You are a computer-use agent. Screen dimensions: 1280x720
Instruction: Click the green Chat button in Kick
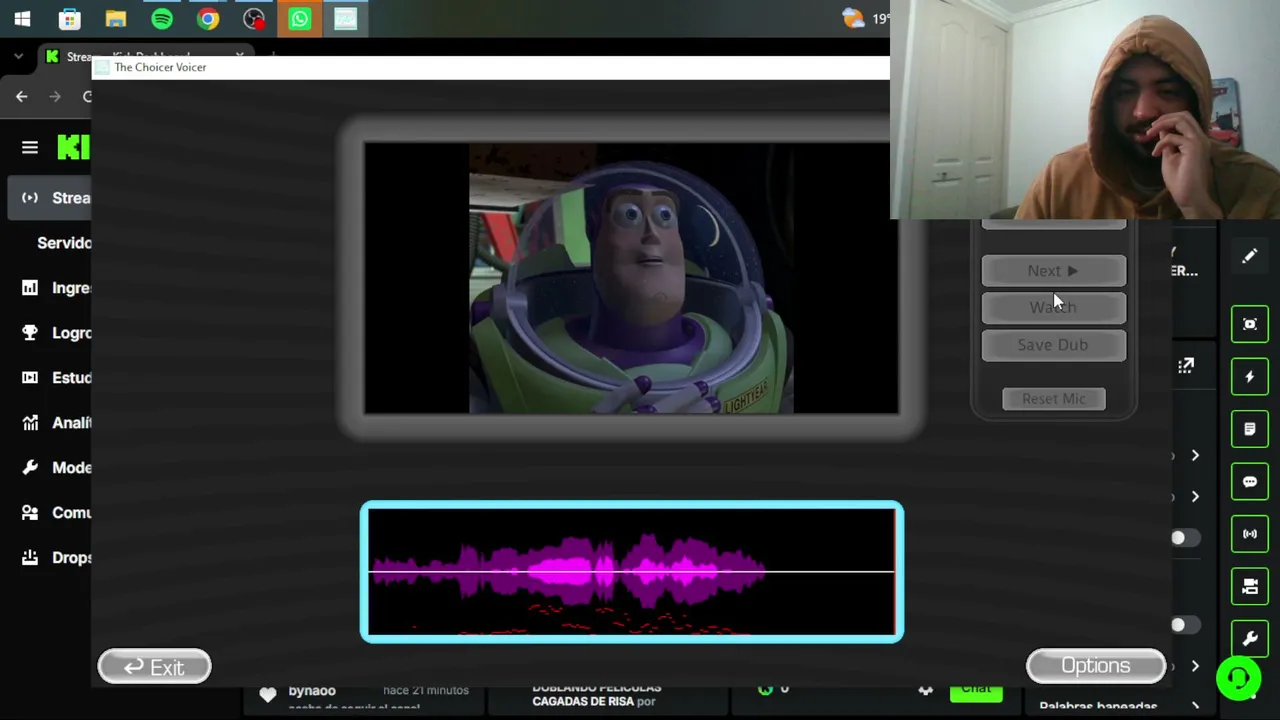click(976, 690)
